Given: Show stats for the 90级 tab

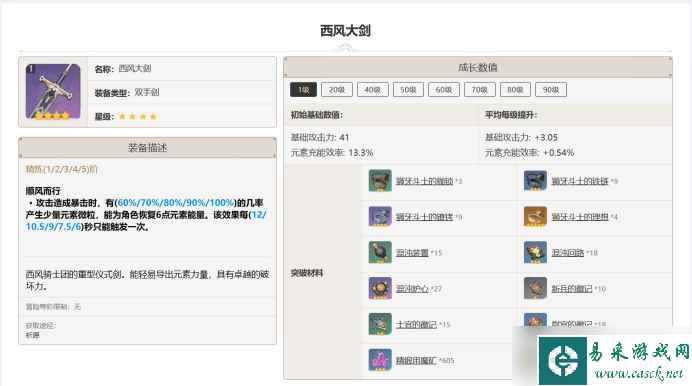Looking at the screenshot, I should (551, 90).
